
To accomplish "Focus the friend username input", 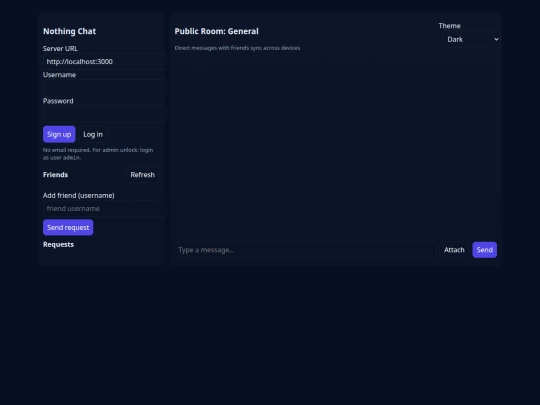I will 105,208.
